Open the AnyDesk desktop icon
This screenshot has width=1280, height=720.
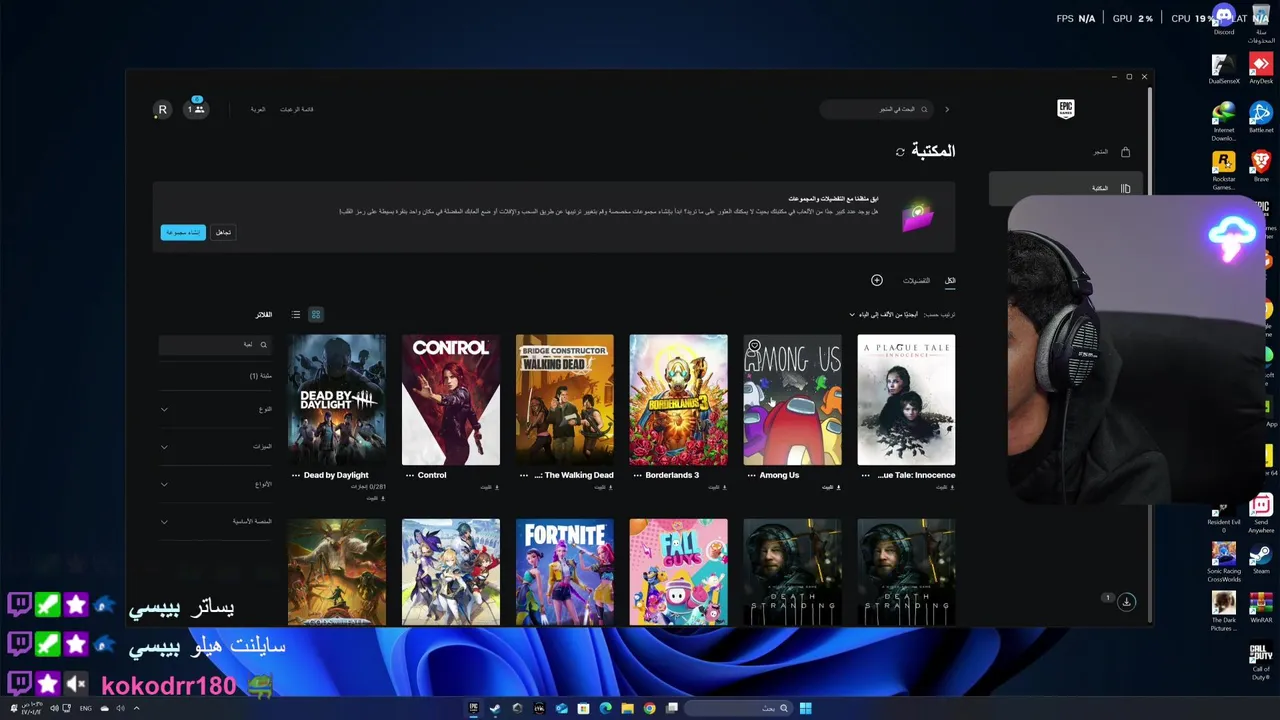tap(1261, 68)
